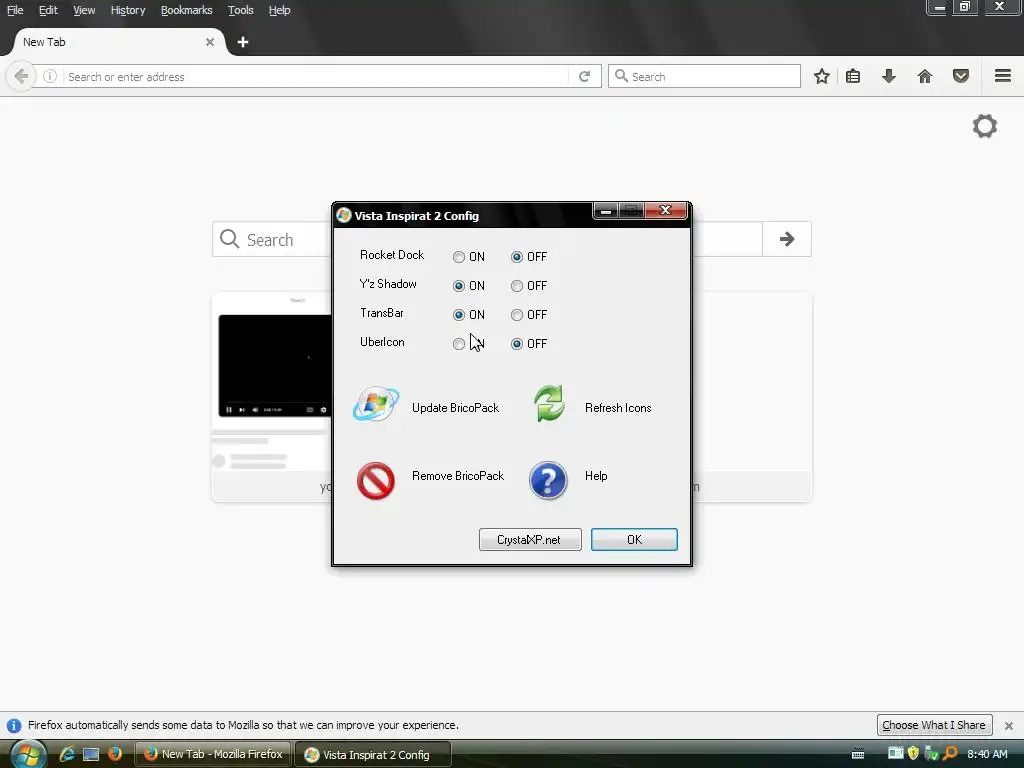Viewport: 1024px width, 768px height.
Task: Open Firefox File menu
Action: click(x=15, y=10)
